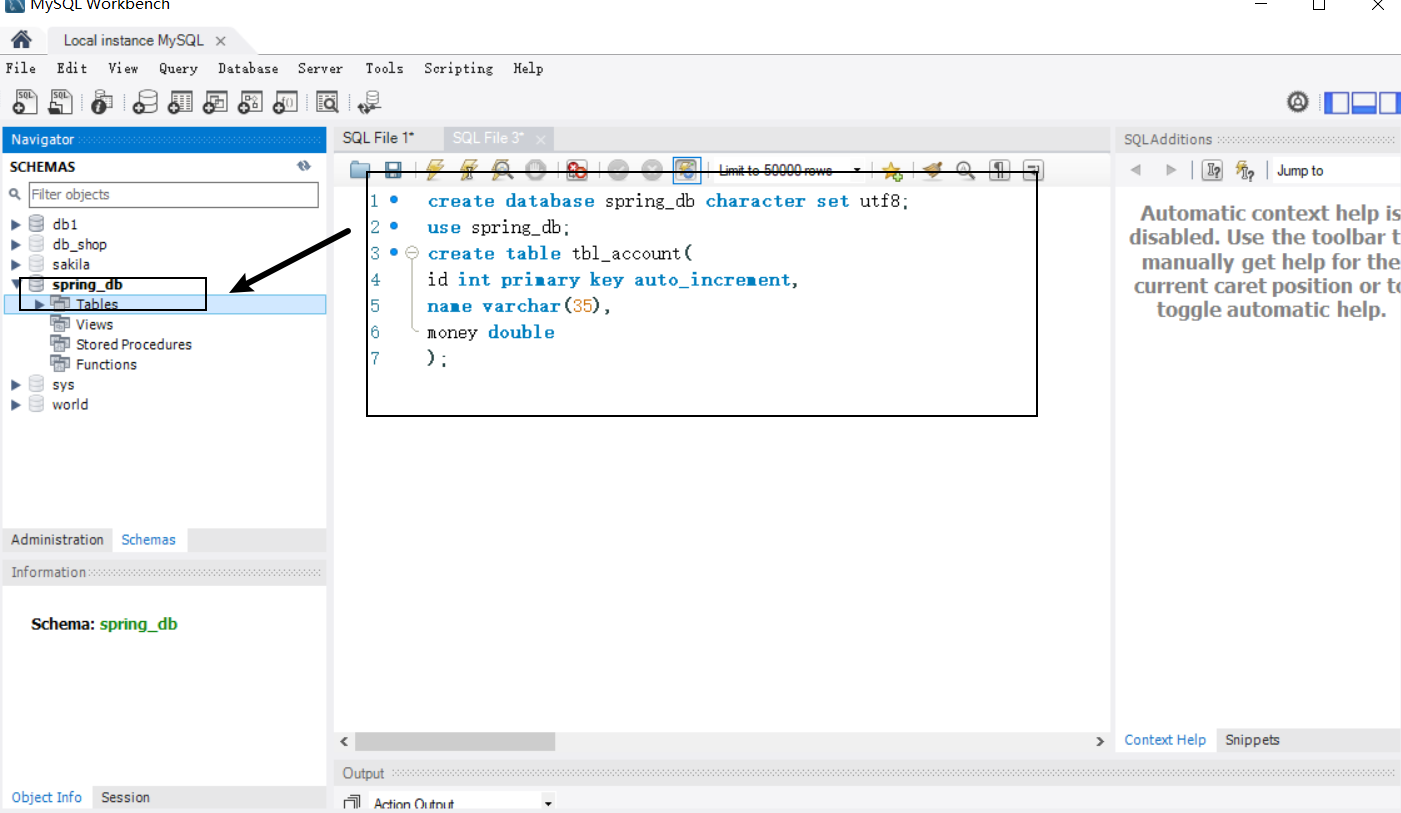Expand the world schema
Image resolution: width=1401 pixels, height=813 pixels.
(x=16, y=404)
